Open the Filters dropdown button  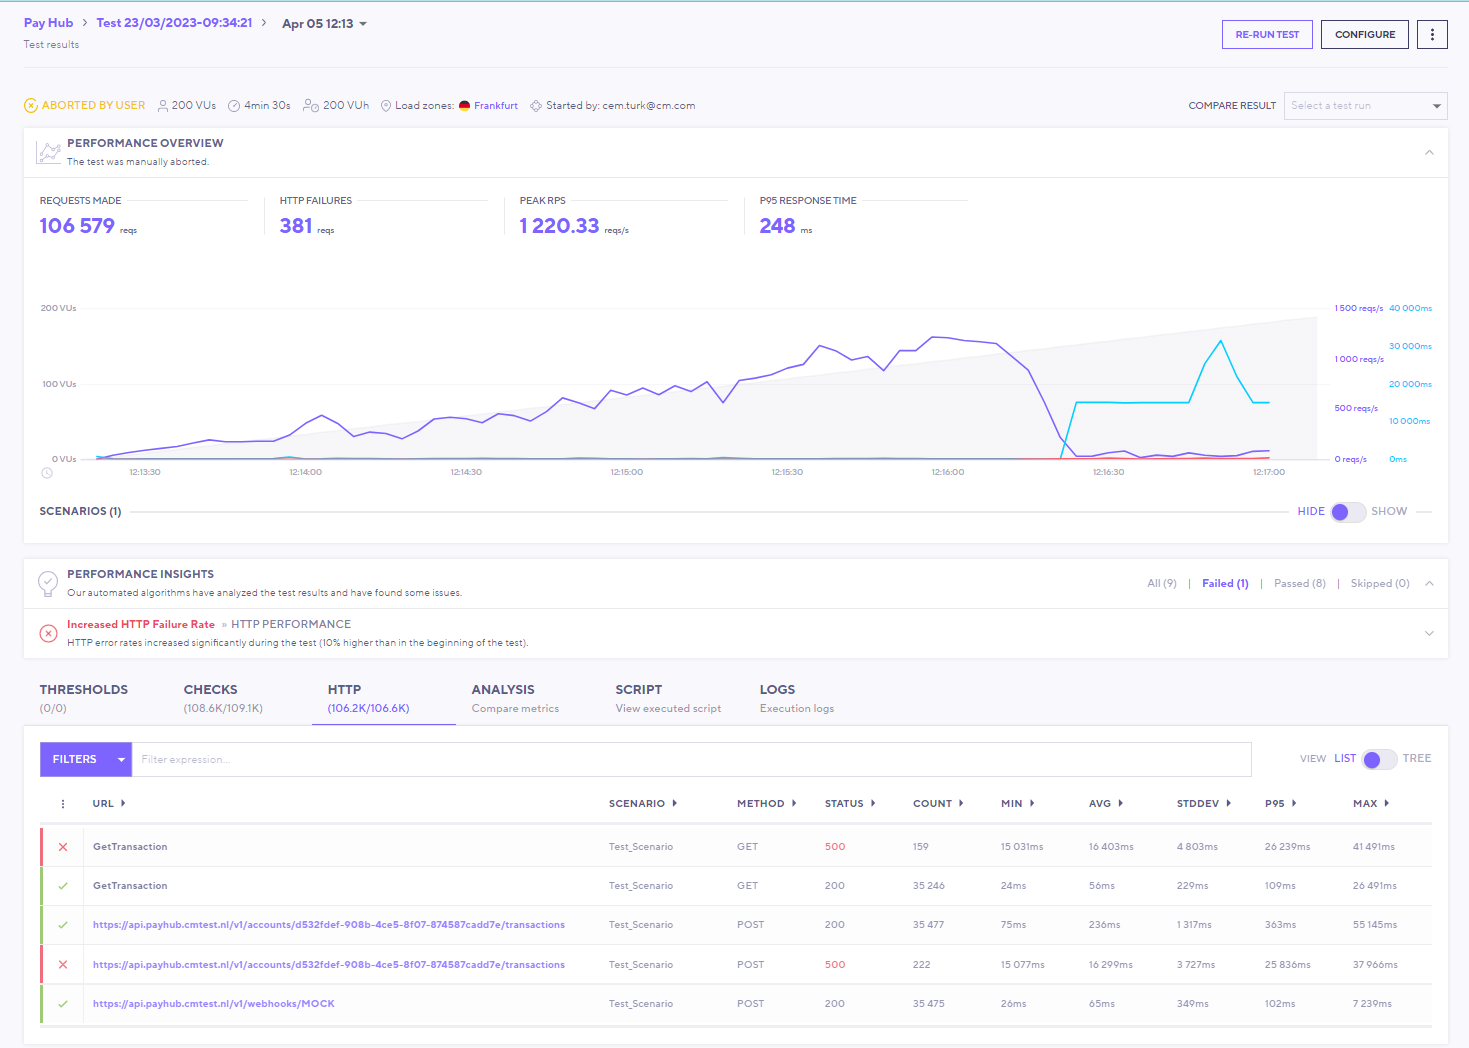pos(86,760)
